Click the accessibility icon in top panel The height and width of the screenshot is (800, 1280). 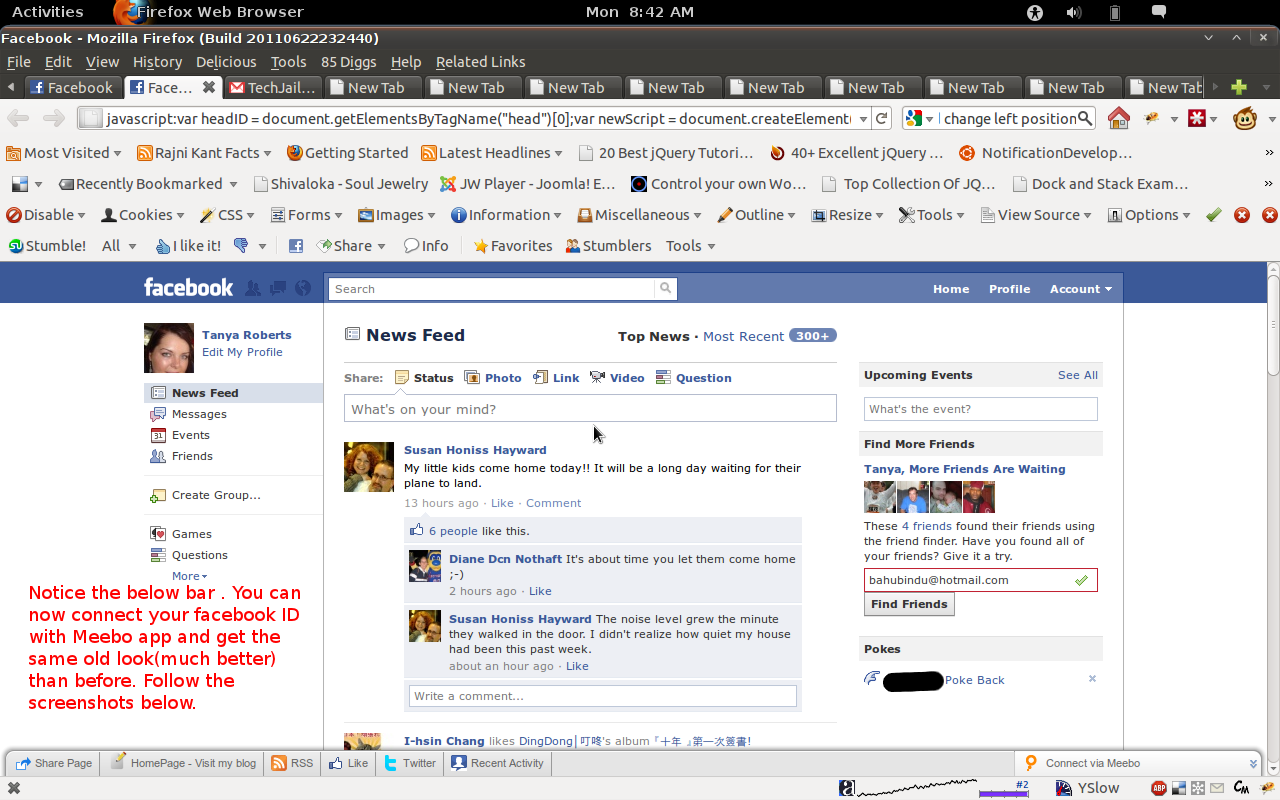(1035, 12)
